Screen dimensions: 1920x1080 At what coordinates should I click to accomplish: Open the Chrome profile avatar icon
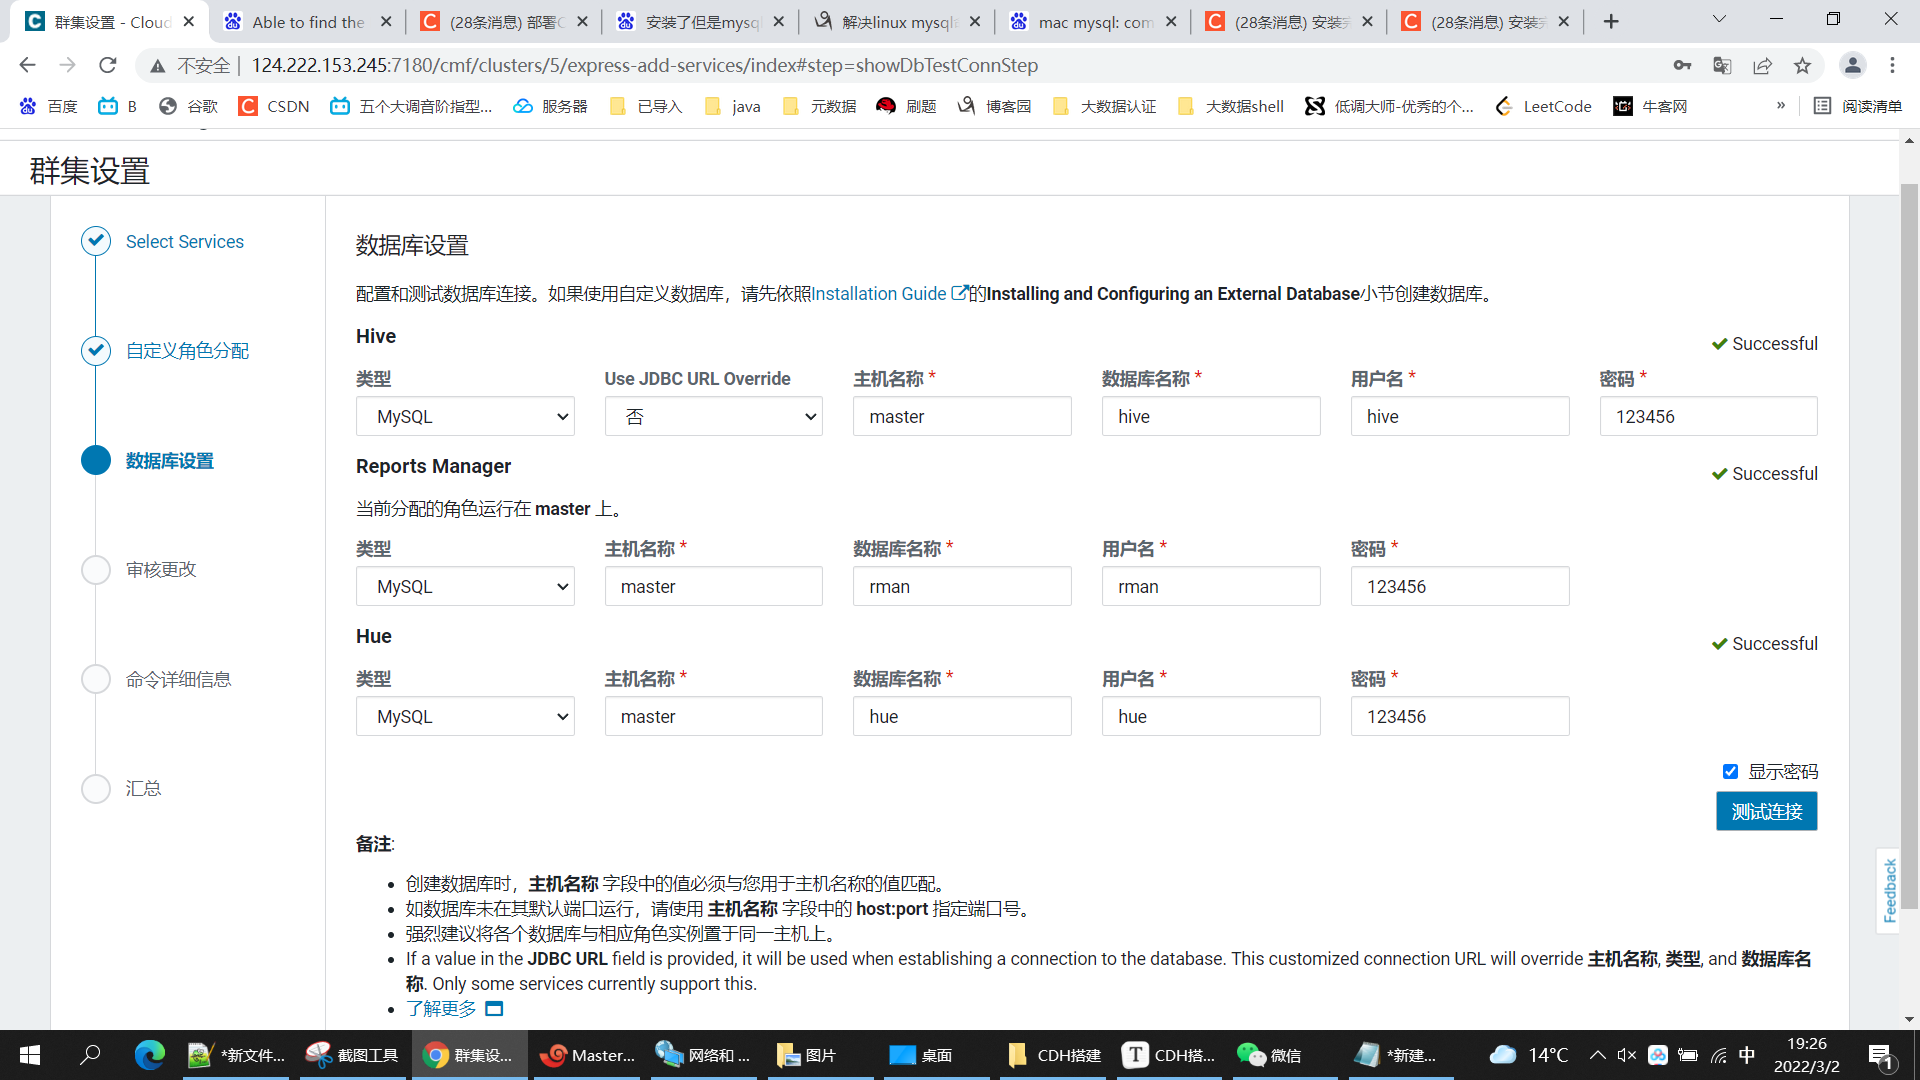[x=1852, y=65]
